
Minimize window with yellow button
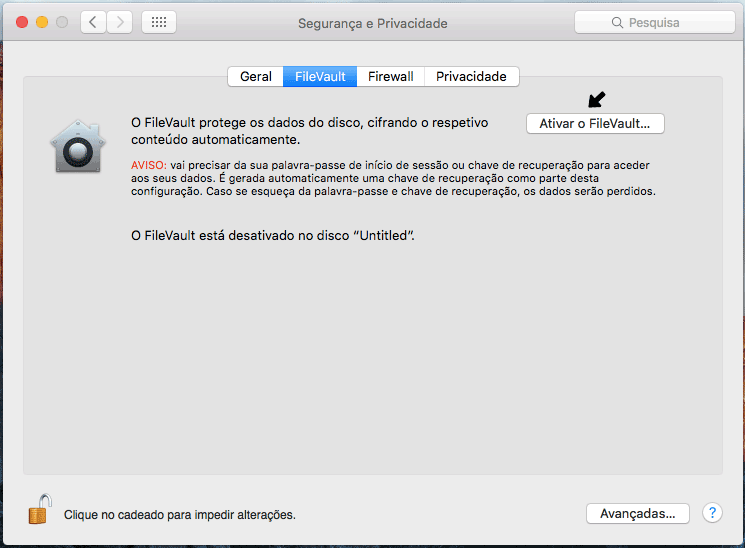point(42,22)
